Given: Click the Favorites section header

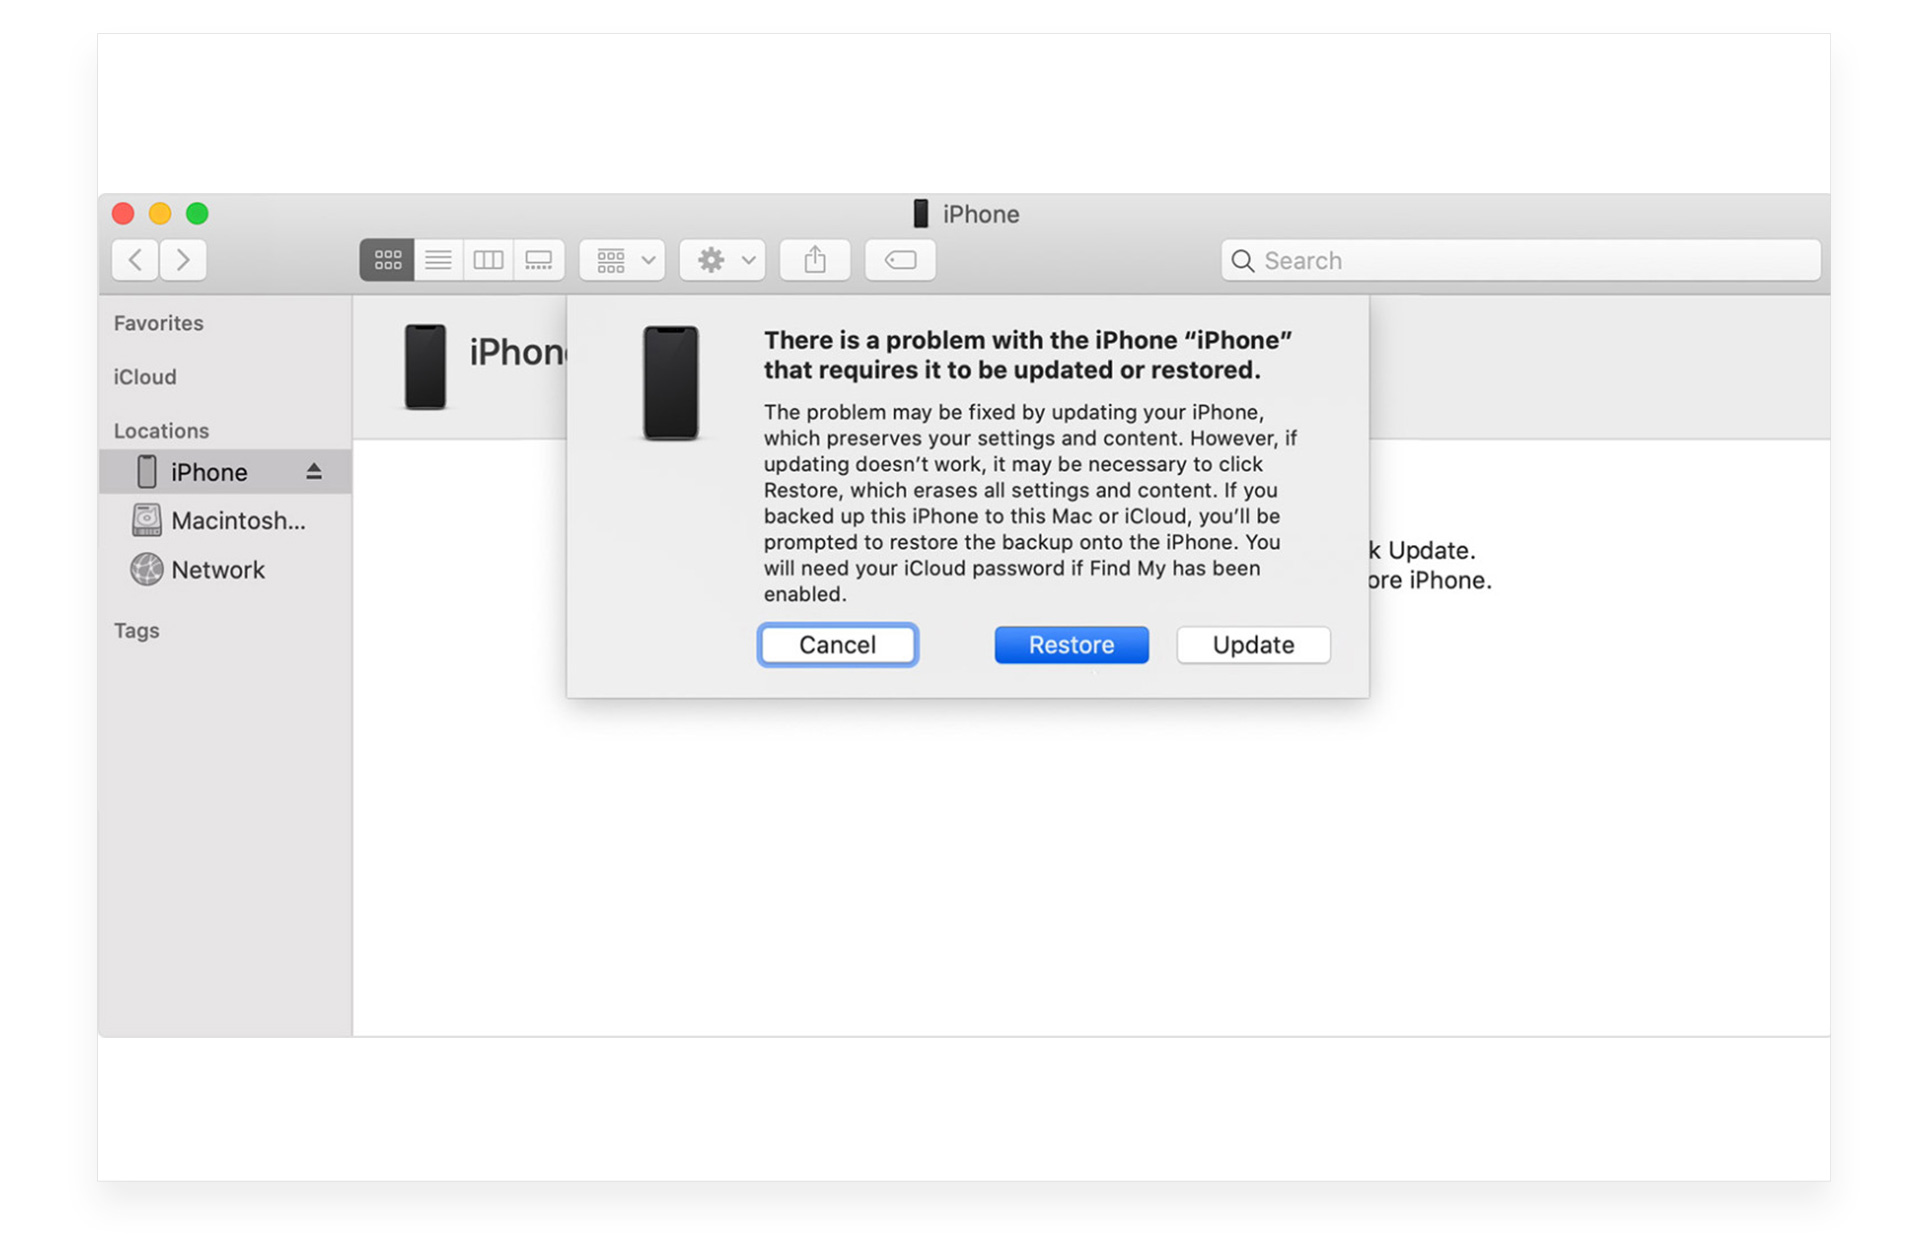Looking at the screenshot, I should click(x=158, y=322).
